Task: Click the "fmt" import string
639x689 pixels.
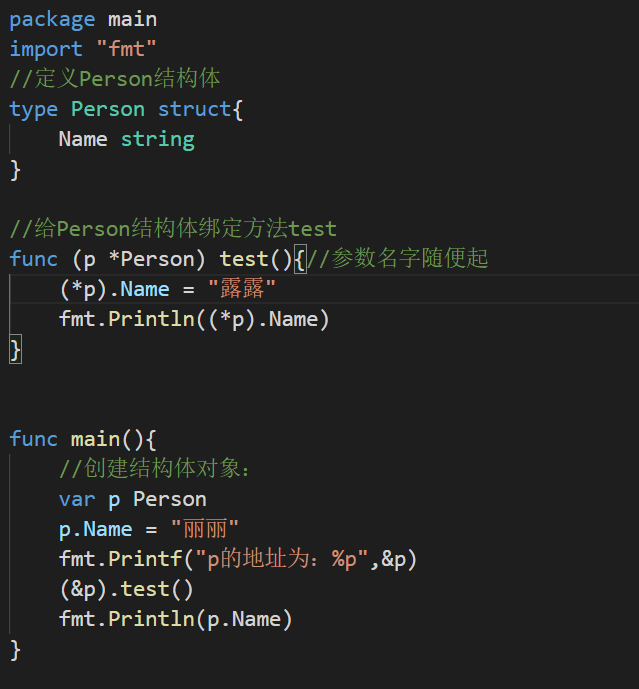Action: tap(127, 49)
